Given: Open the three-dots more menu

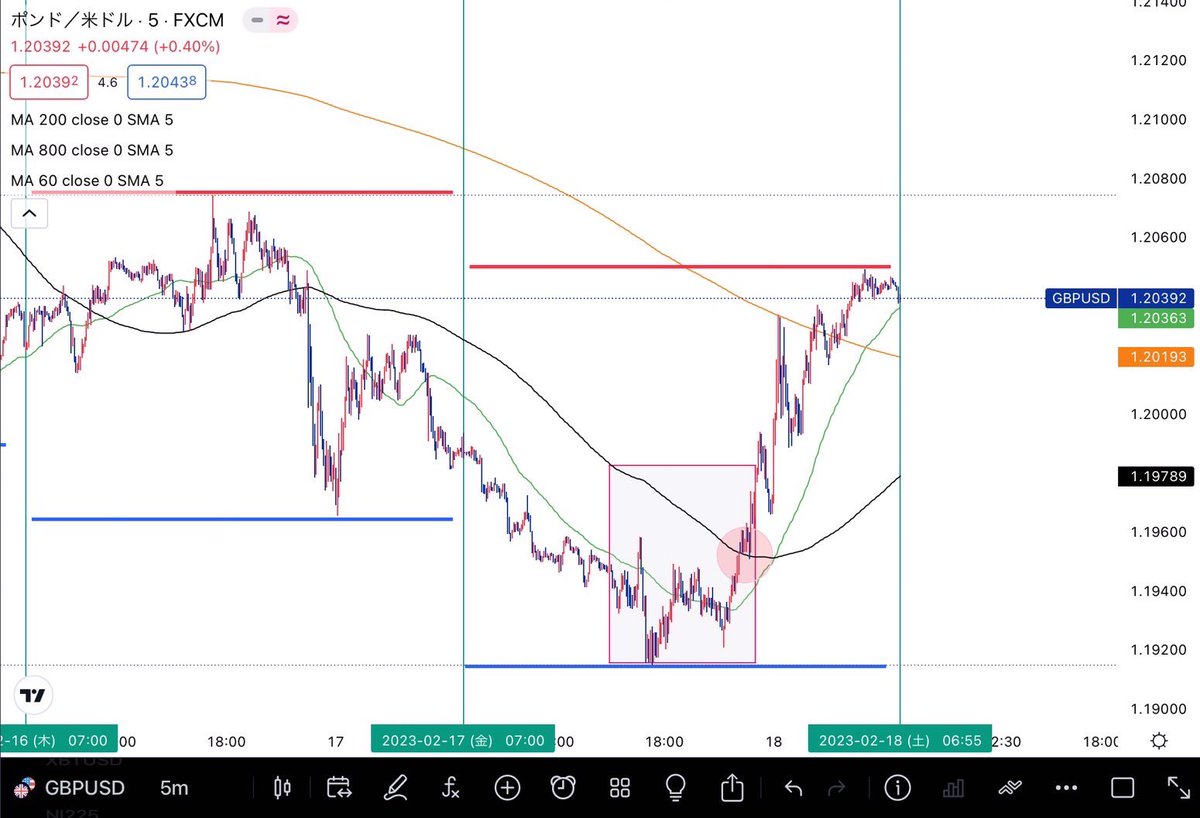Looking at the screenshot, I should pos(1066,788).
